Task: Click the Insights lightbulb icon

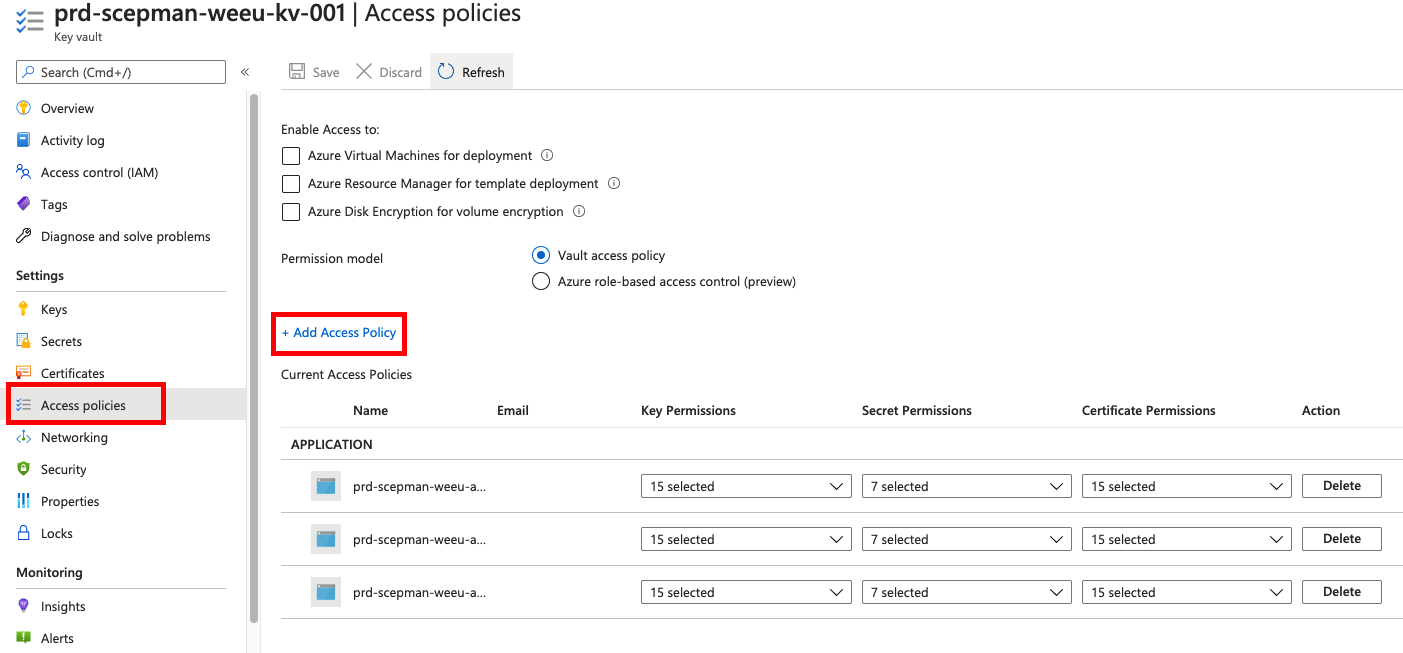Action: (x=24, y=606)
